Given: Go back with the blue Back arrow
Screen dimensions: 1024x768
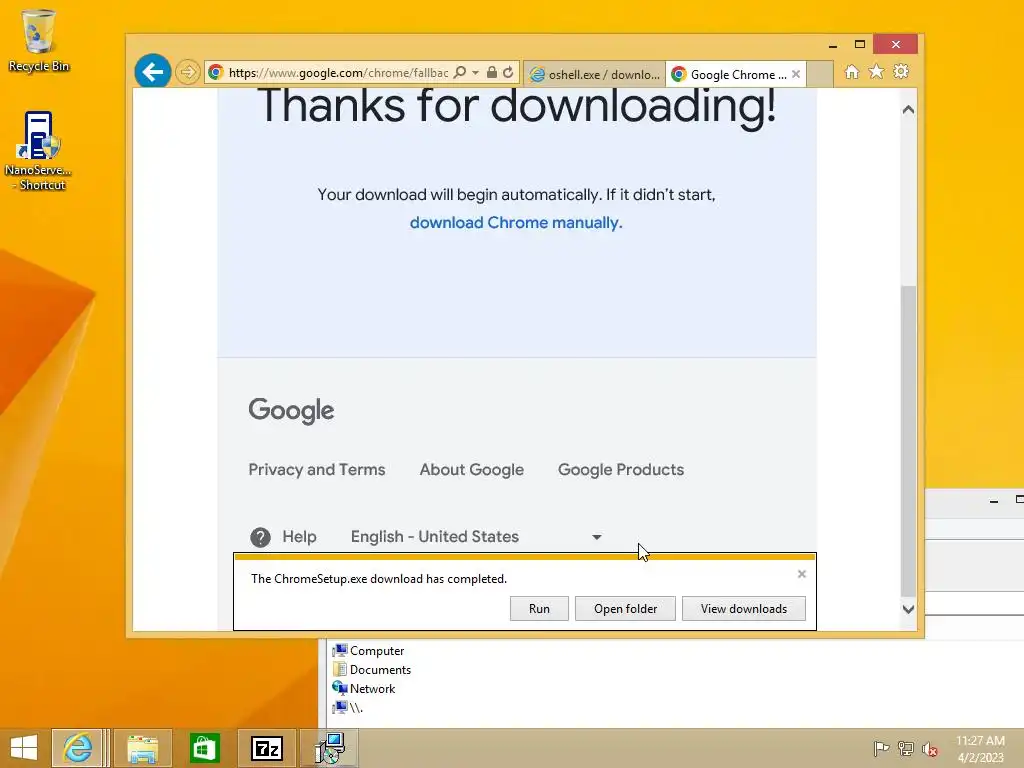Looking at the screenshot, I should tap(153, 72).
